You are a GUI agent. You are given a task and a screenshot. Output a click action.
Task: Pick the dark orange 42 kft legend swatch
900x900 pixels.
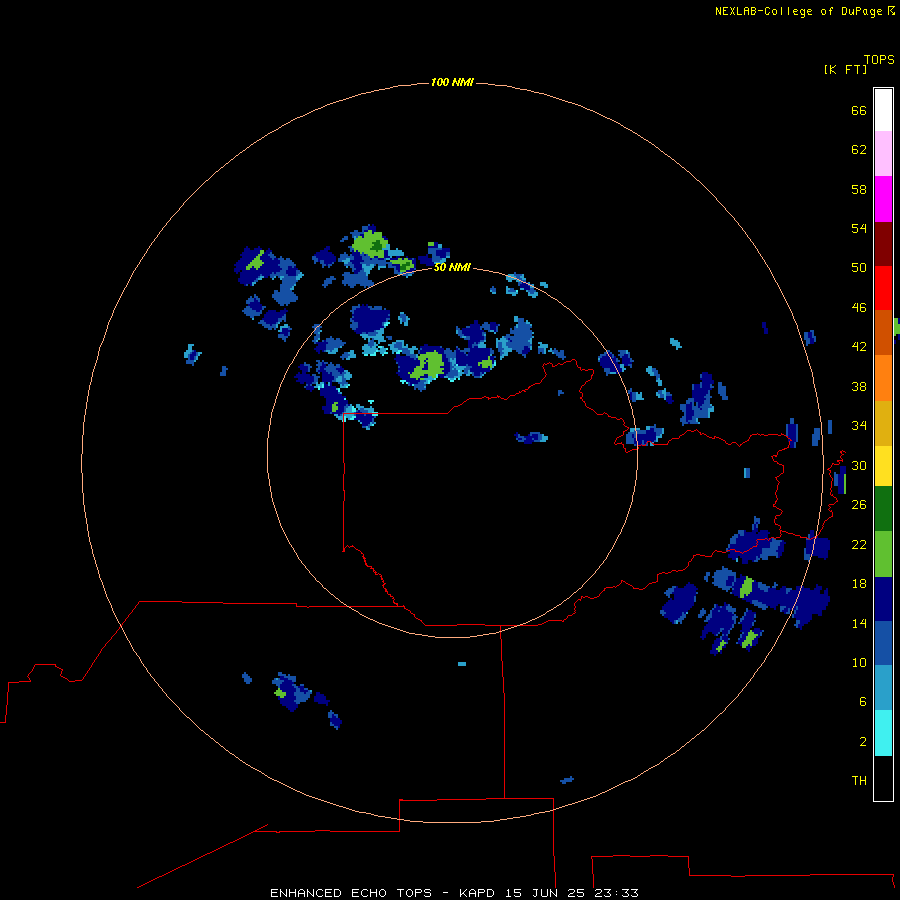click(883, 332)
